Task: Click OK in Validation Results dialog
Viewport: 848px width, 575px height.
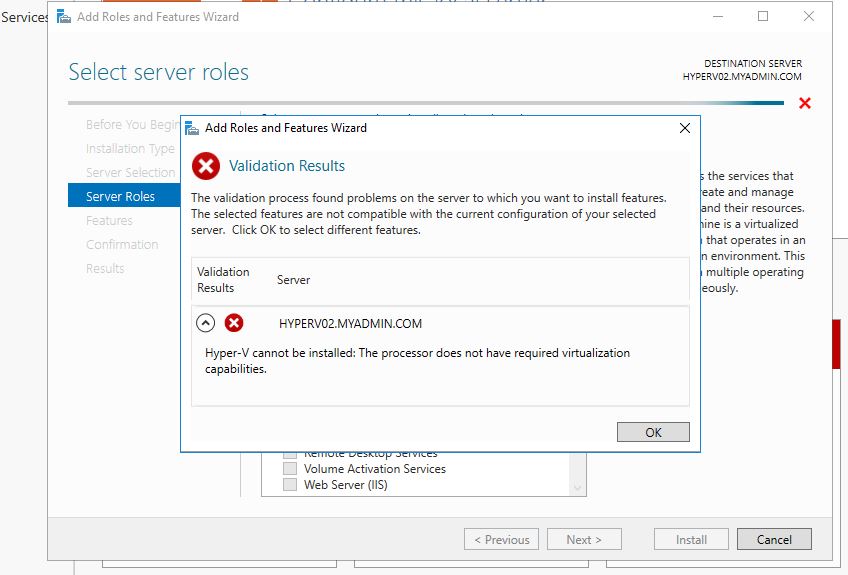Action: [x=653, y=432]
